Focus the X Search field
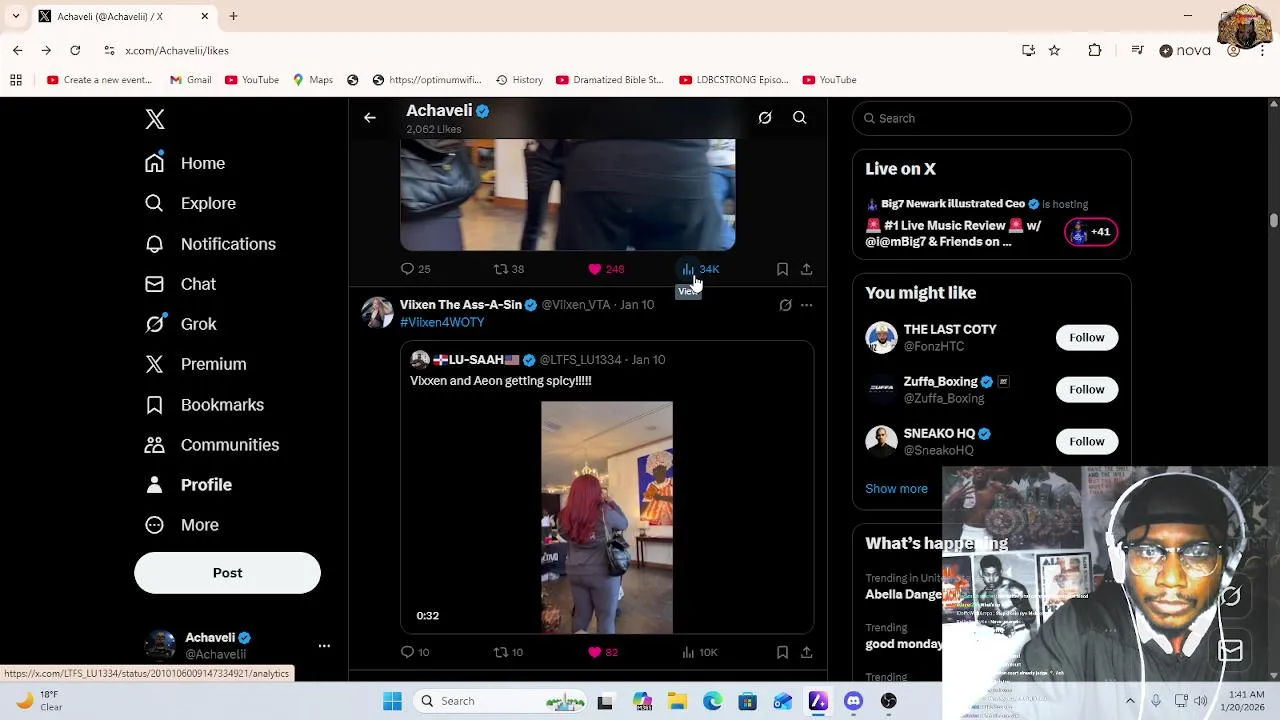The width and height of the screenshot is (1280, 720). coord(992,118)
